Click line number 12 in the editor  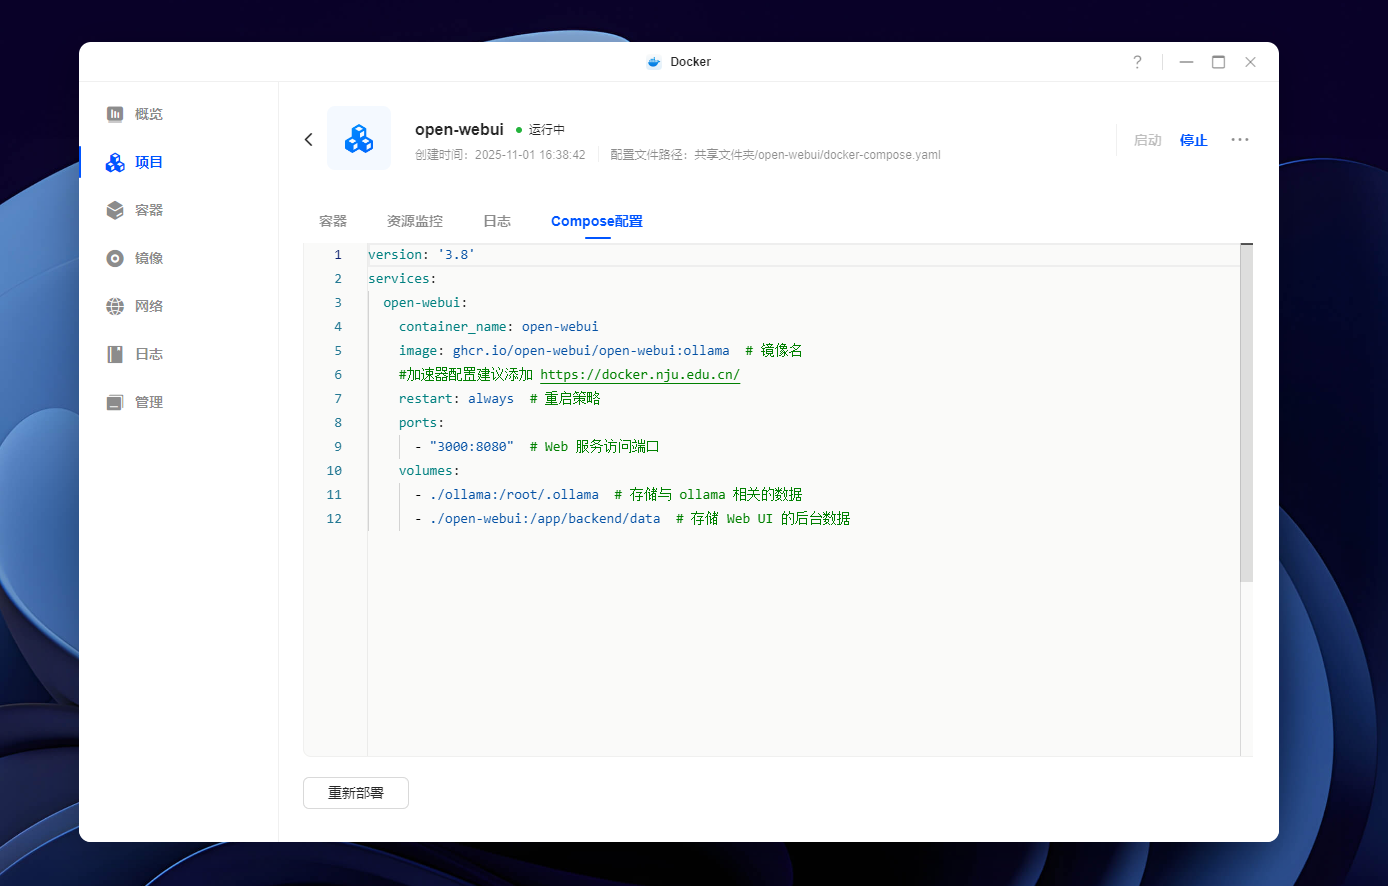334,519
